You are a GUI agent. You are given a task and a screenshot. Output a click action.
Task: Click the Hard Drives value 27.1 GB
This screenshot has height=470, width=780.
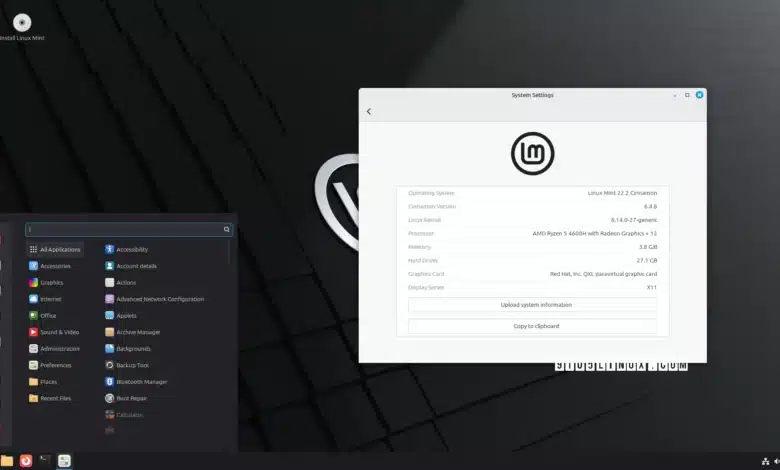coord(647,260)
